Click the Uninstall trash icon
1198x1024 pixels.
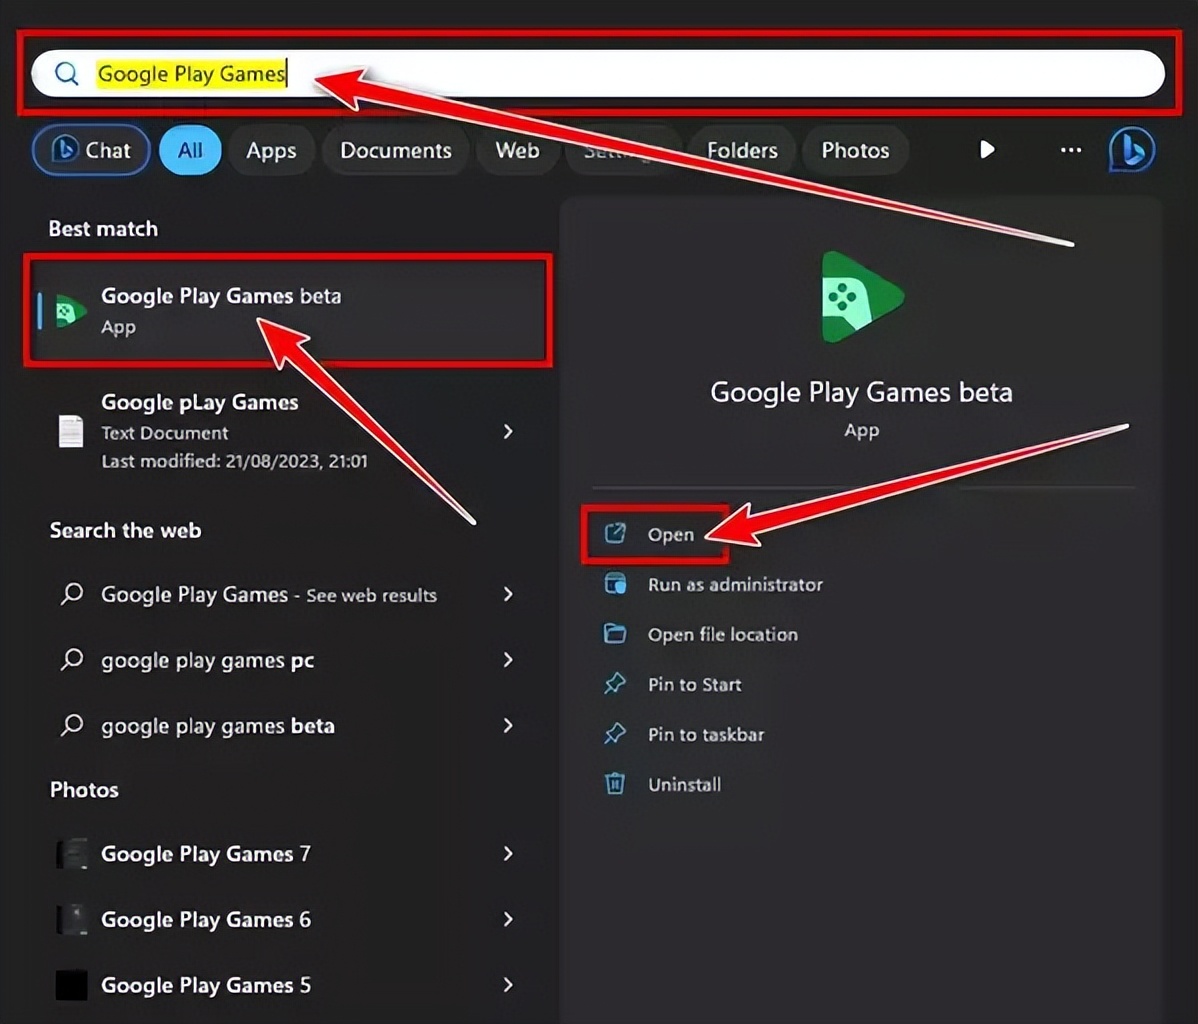(614, 784)
